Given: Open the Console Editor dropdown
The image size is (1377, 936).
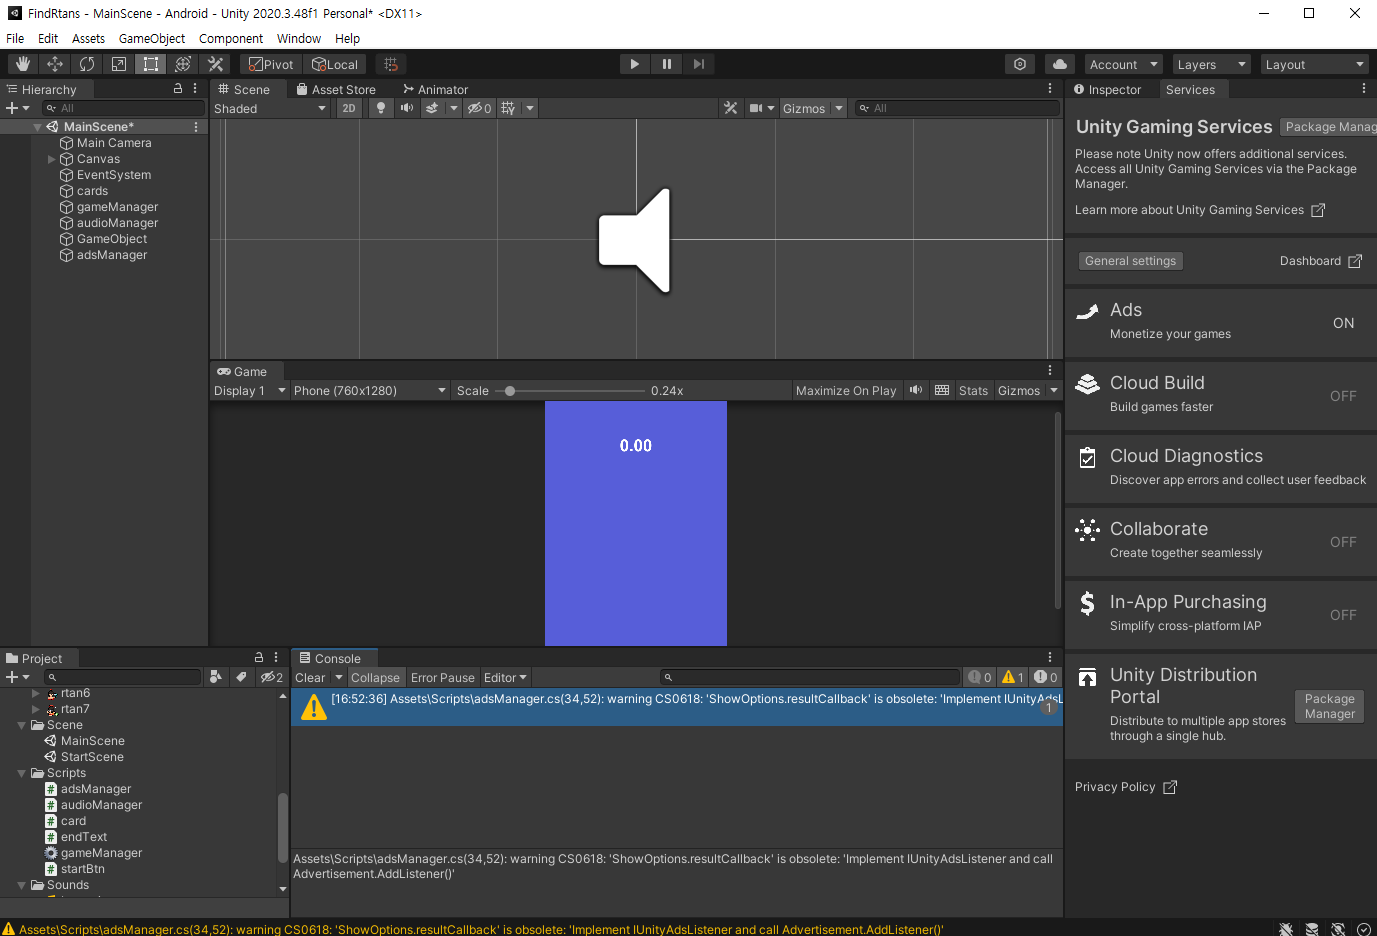Looking at the screenshot, I should pyautogui.click(x=505, y=677).
